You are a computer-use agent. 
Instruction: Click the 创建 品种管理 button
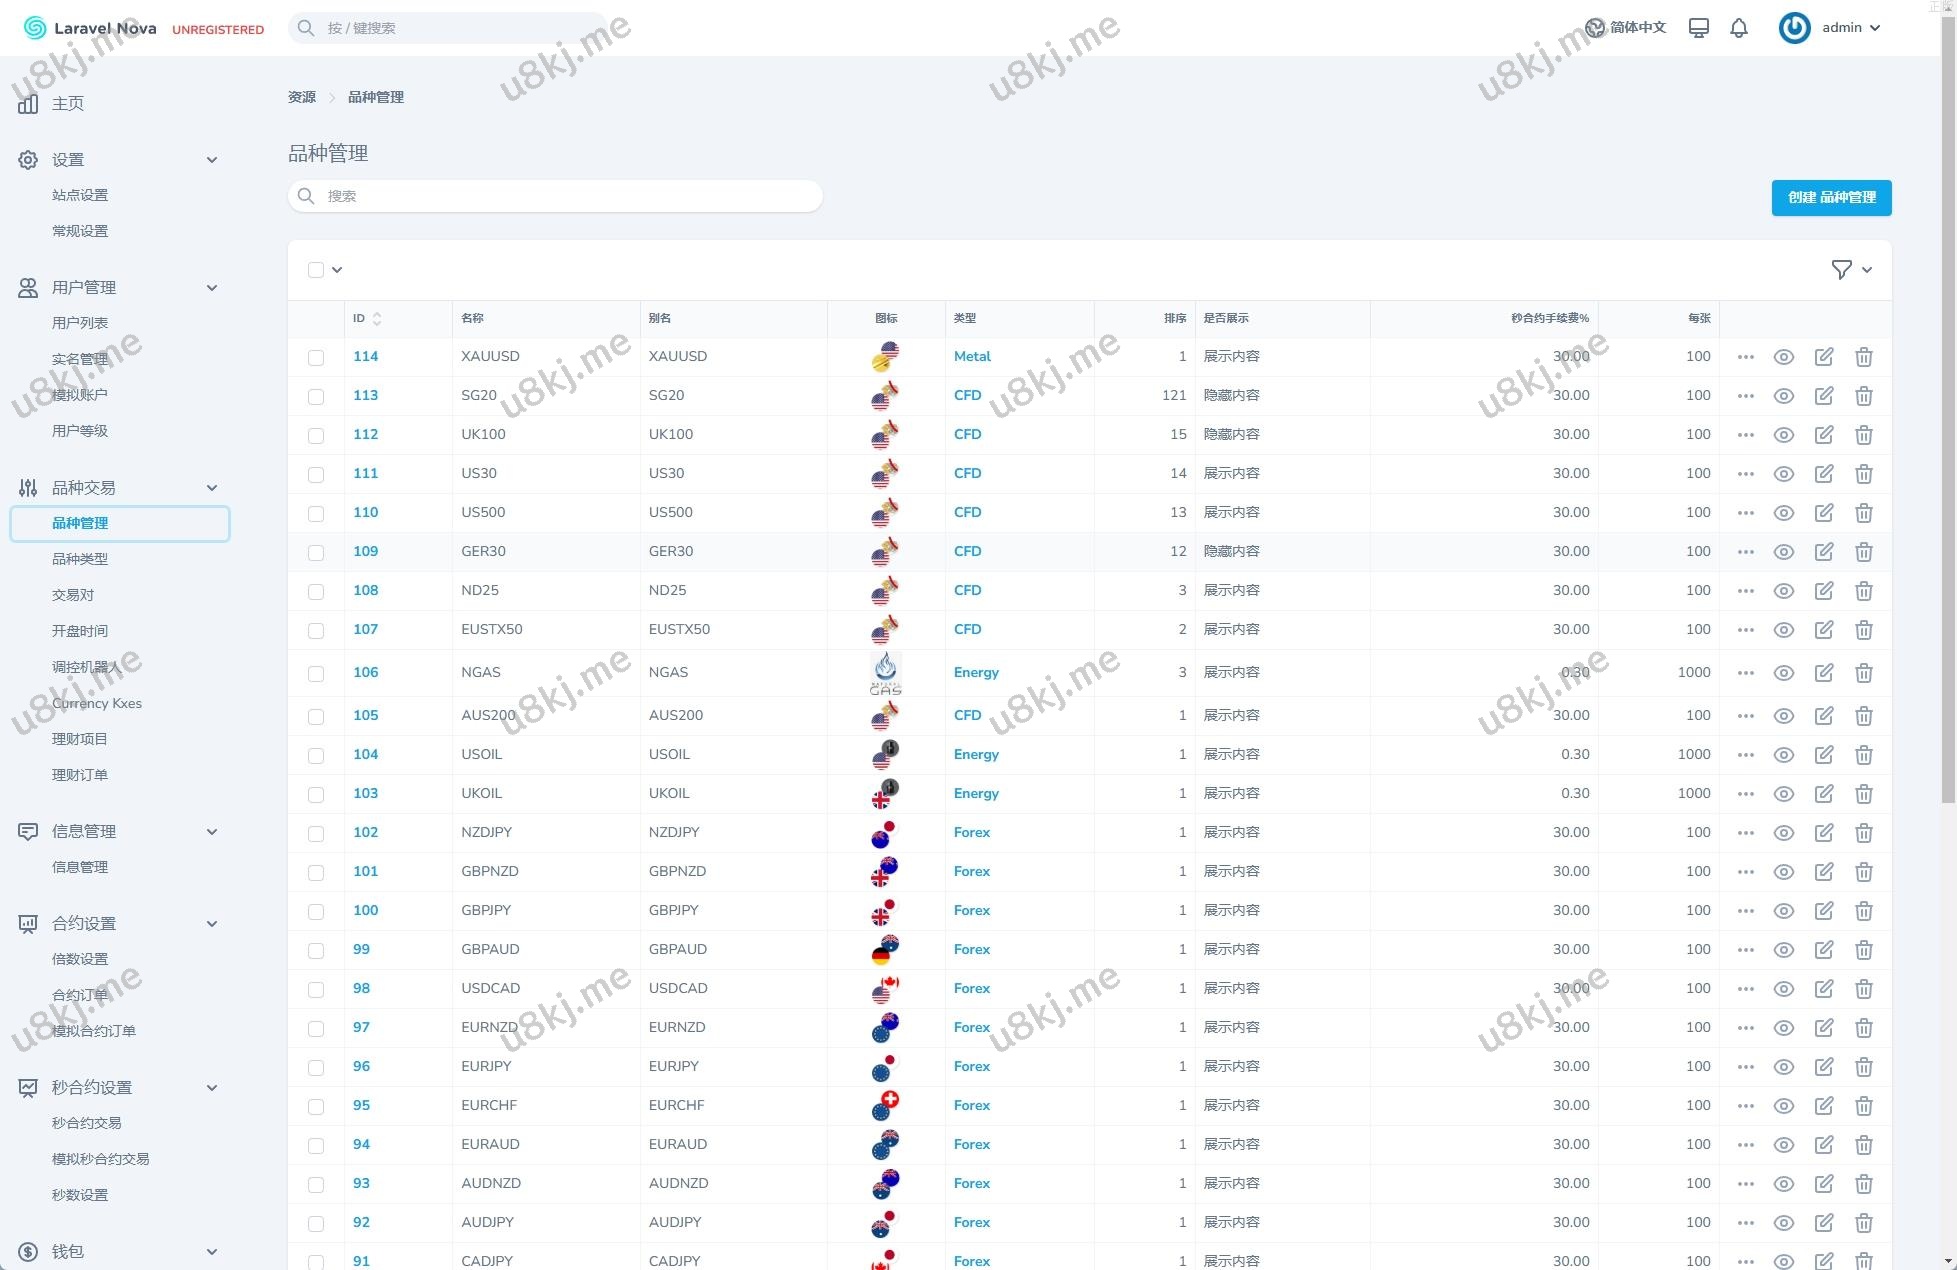(x=1831, y=198)
